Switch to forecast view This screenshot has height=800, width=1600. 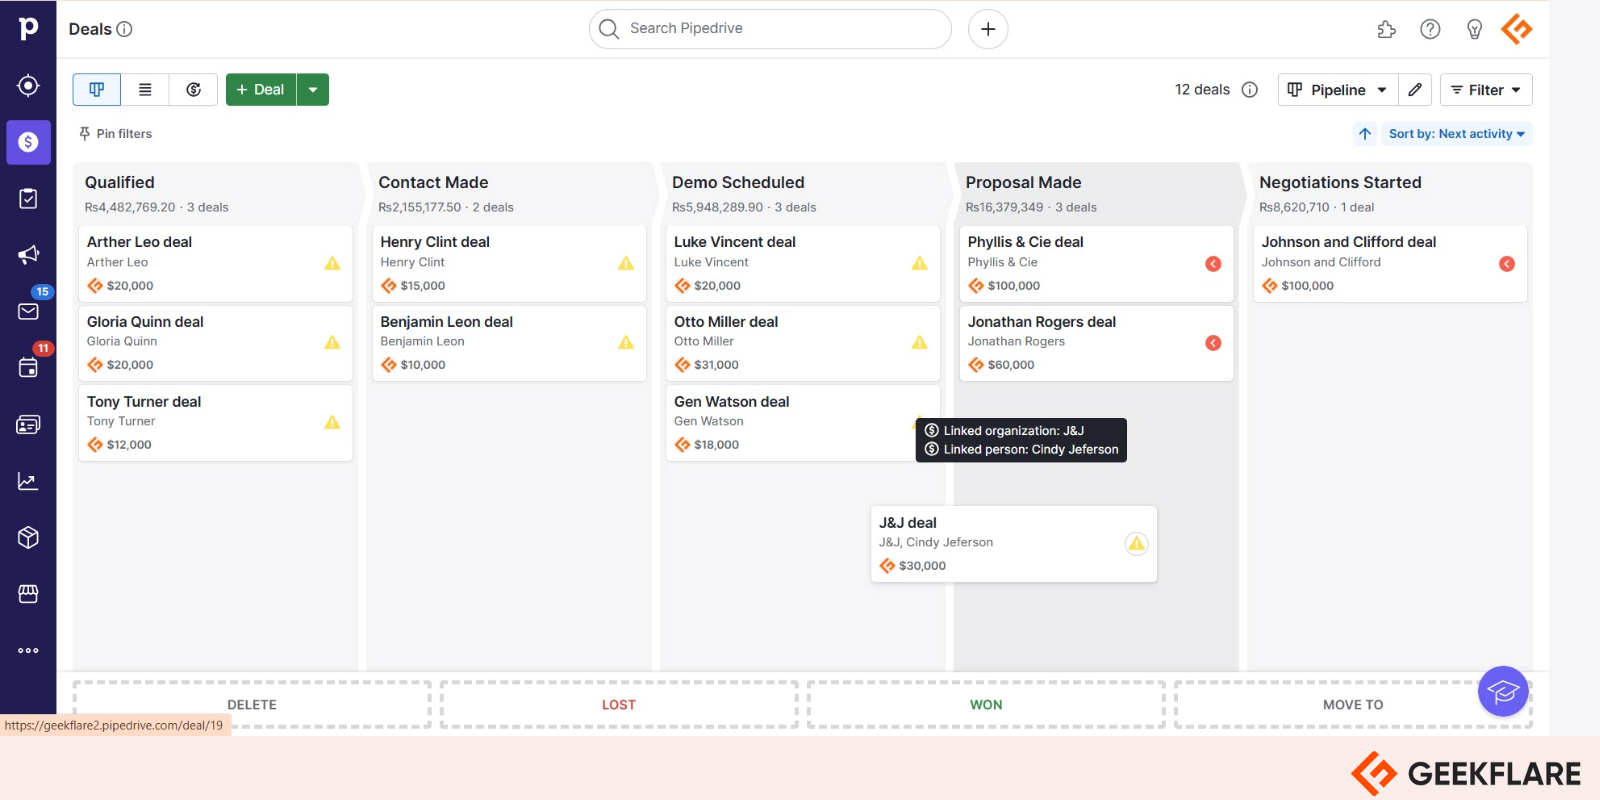pyautogui.click(x=193, y=90)
